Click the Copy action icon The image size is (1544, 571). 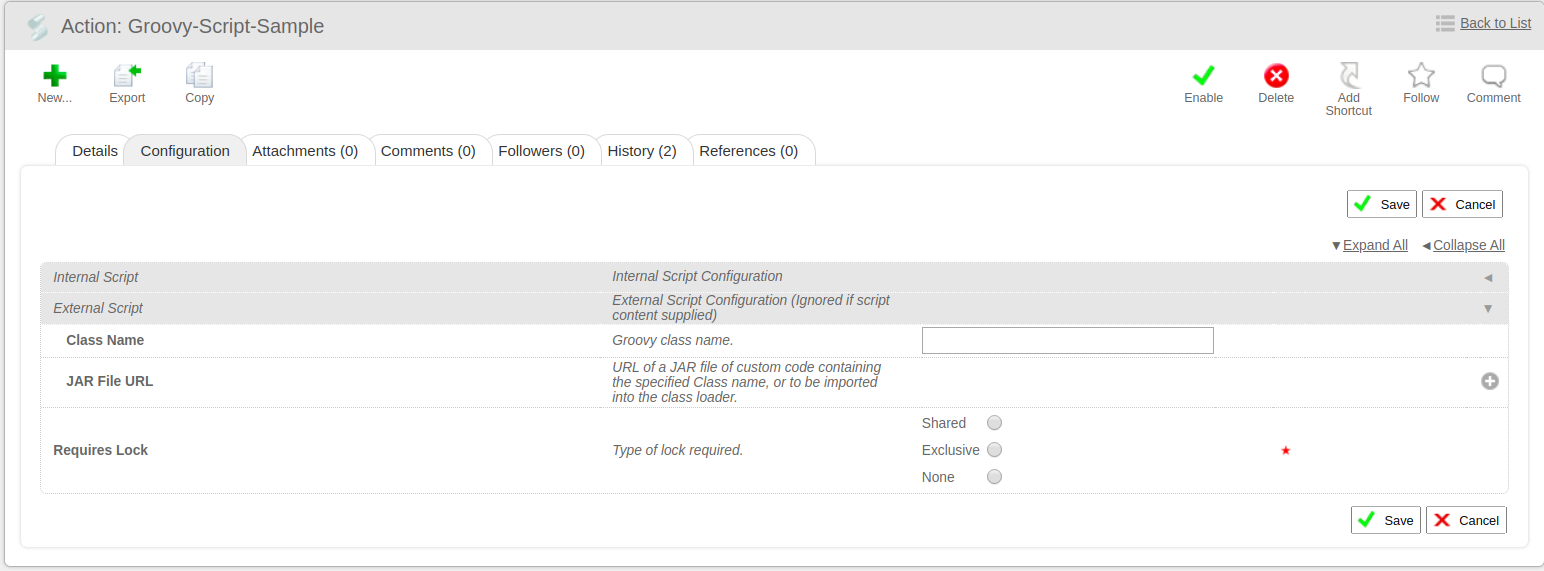click(x=199, y=76)
